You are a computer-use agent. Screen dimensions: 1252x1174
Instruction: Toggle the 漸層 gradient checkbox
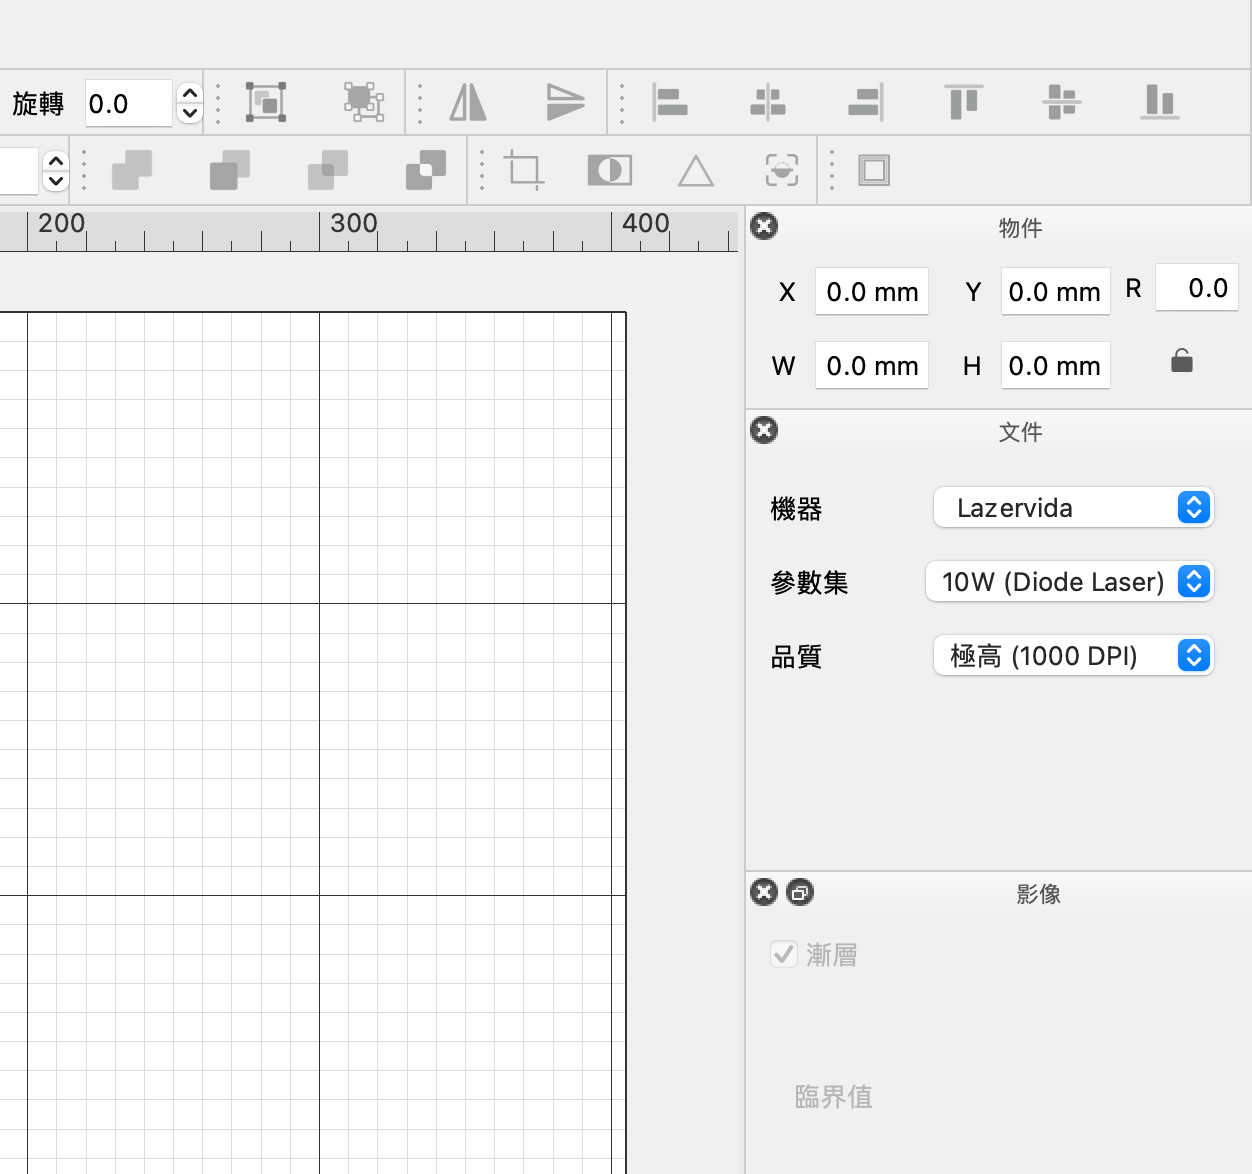point(784,954)
